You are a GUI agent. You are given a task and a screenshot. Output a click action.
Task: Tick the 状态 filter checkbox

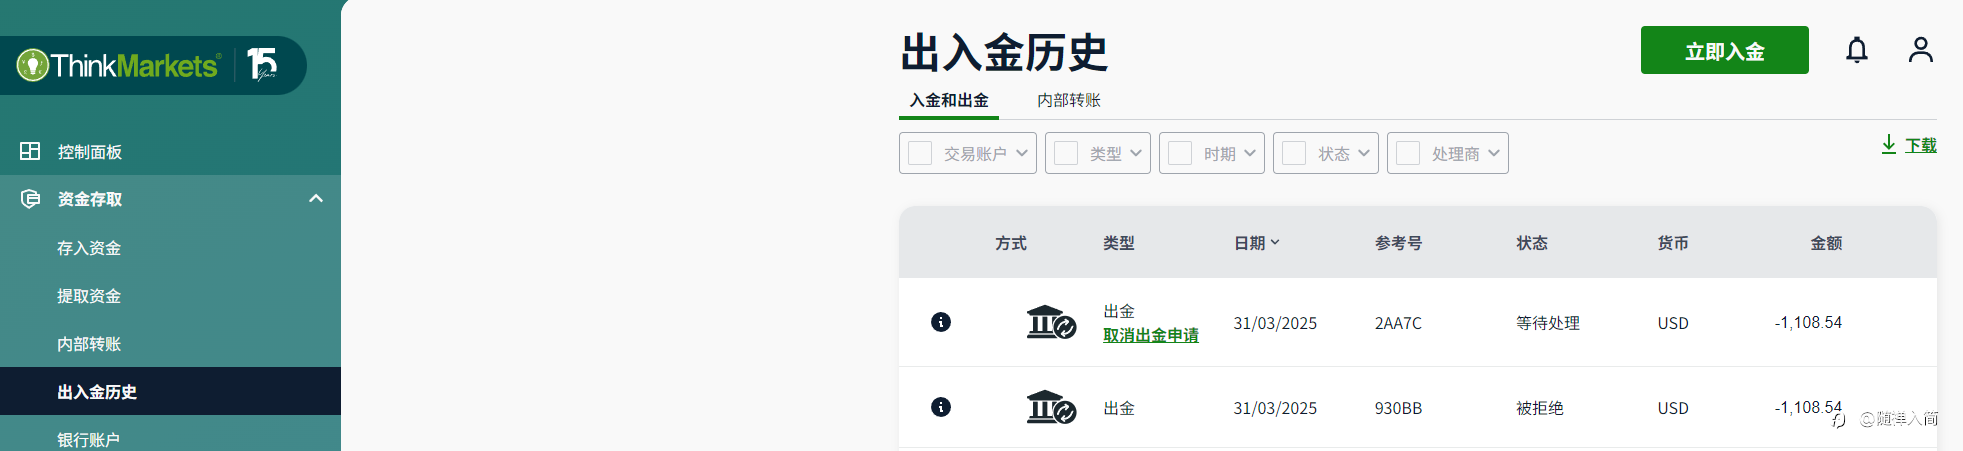1294,153
